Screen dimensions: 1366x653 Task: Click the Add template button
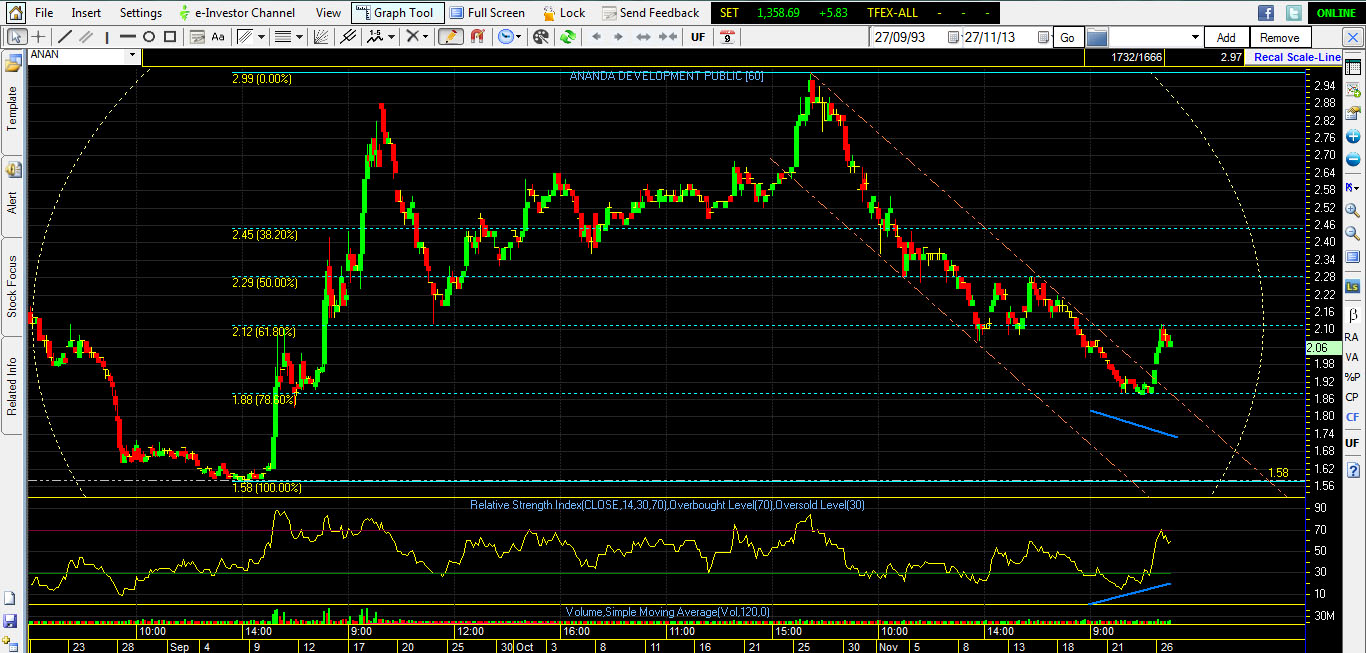pos(1226,37)
